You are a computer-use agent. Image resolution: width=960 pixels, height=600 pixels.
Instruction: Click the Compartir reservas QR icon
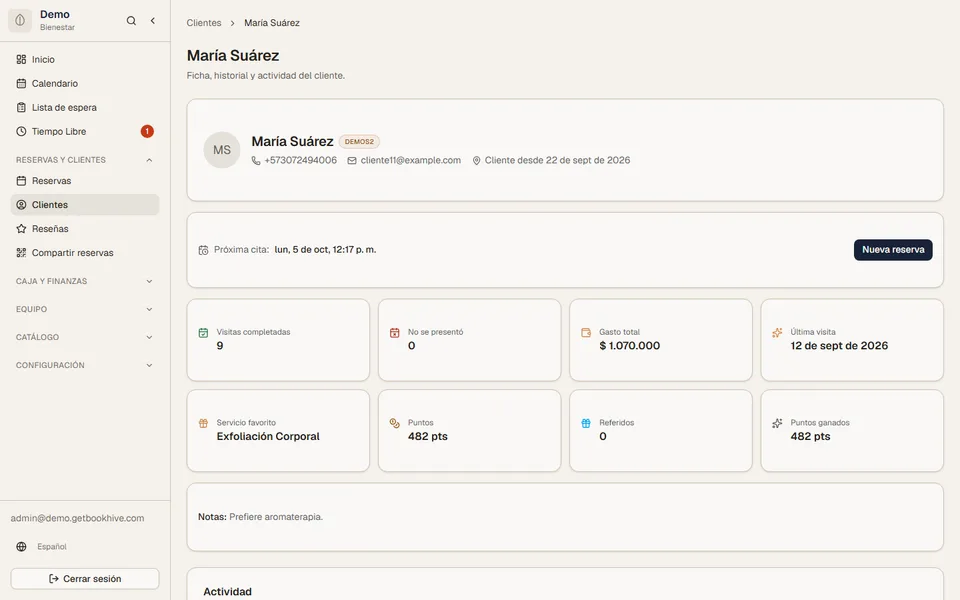21,252
